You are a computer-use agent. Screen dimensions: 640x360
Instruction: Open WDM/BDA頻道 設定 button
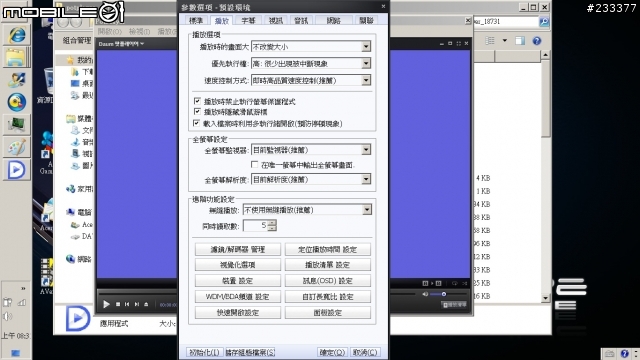pos(238,297)
